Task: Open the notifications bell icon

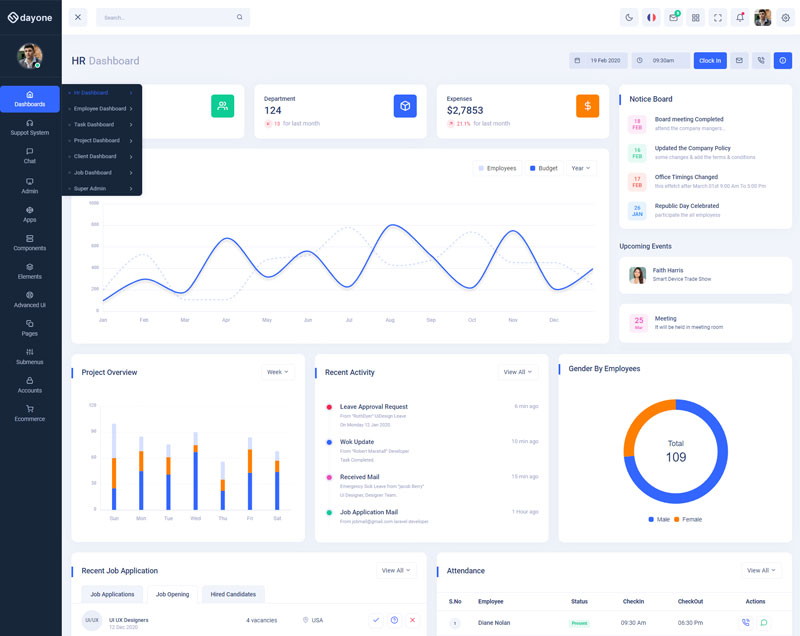Action: tap(740, 17)
